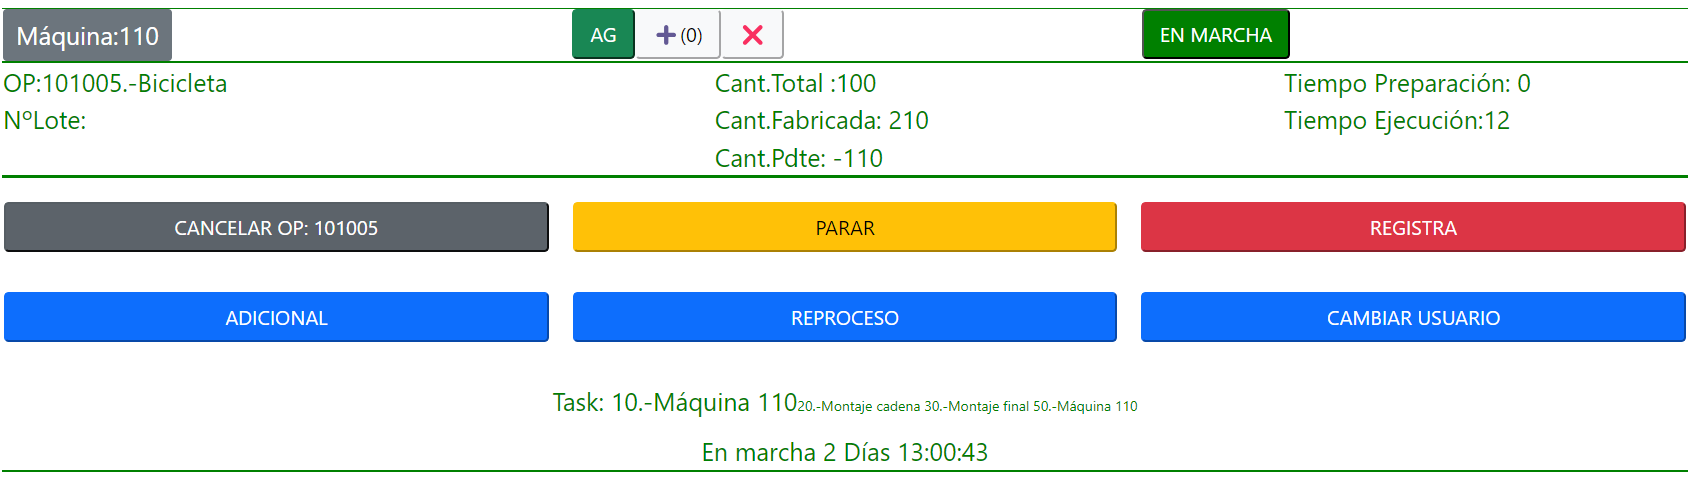Screen dimensions: 1697x479
Task: Click the Tiempo Ejecución:12 text
Action: pos(1396,121)
